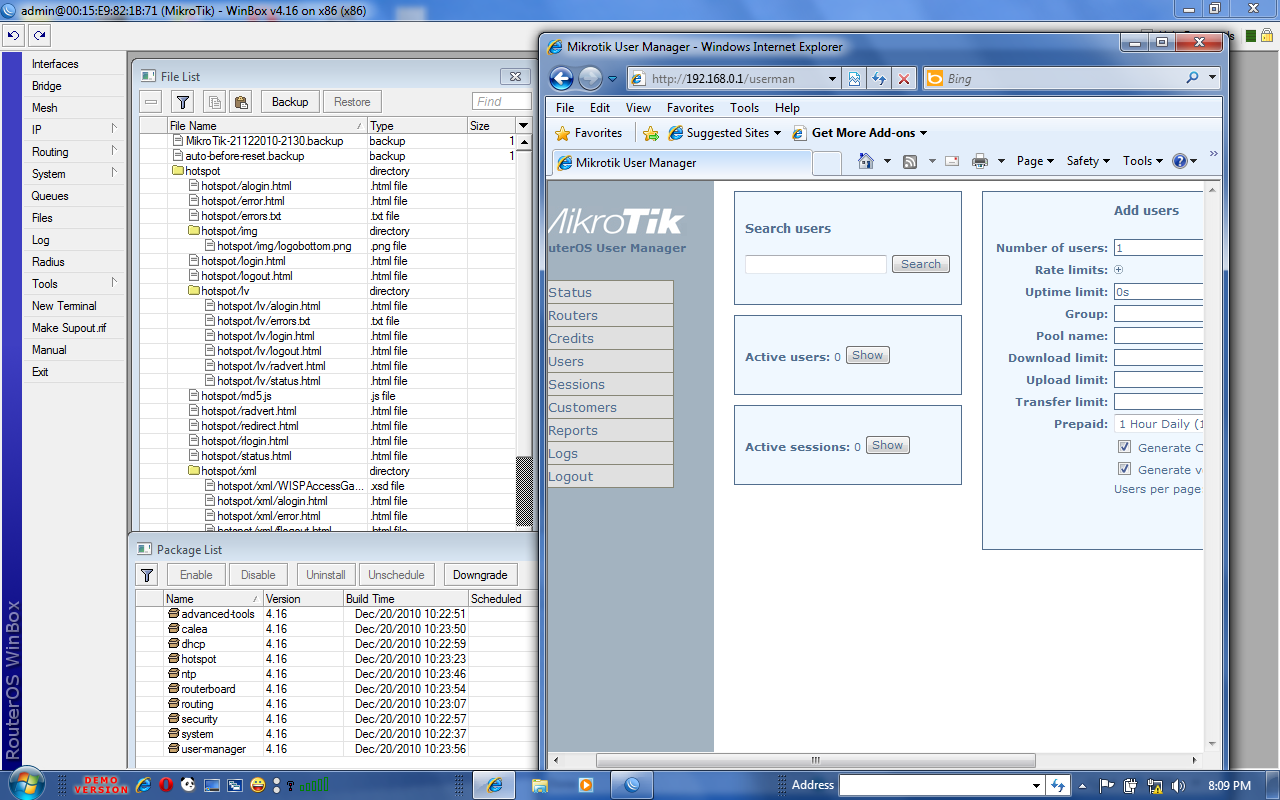Image resolution: width=1280 pixels, height=800 pixels.
Task: Open the IE Help menu
Action: tap(787, 108)
